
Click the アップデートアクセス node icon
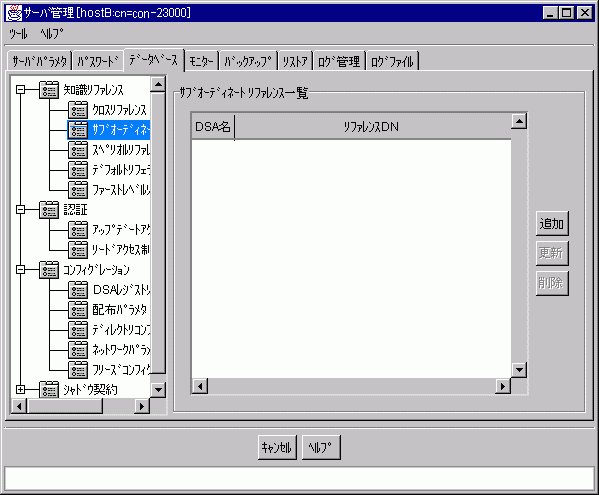point(78,230)
